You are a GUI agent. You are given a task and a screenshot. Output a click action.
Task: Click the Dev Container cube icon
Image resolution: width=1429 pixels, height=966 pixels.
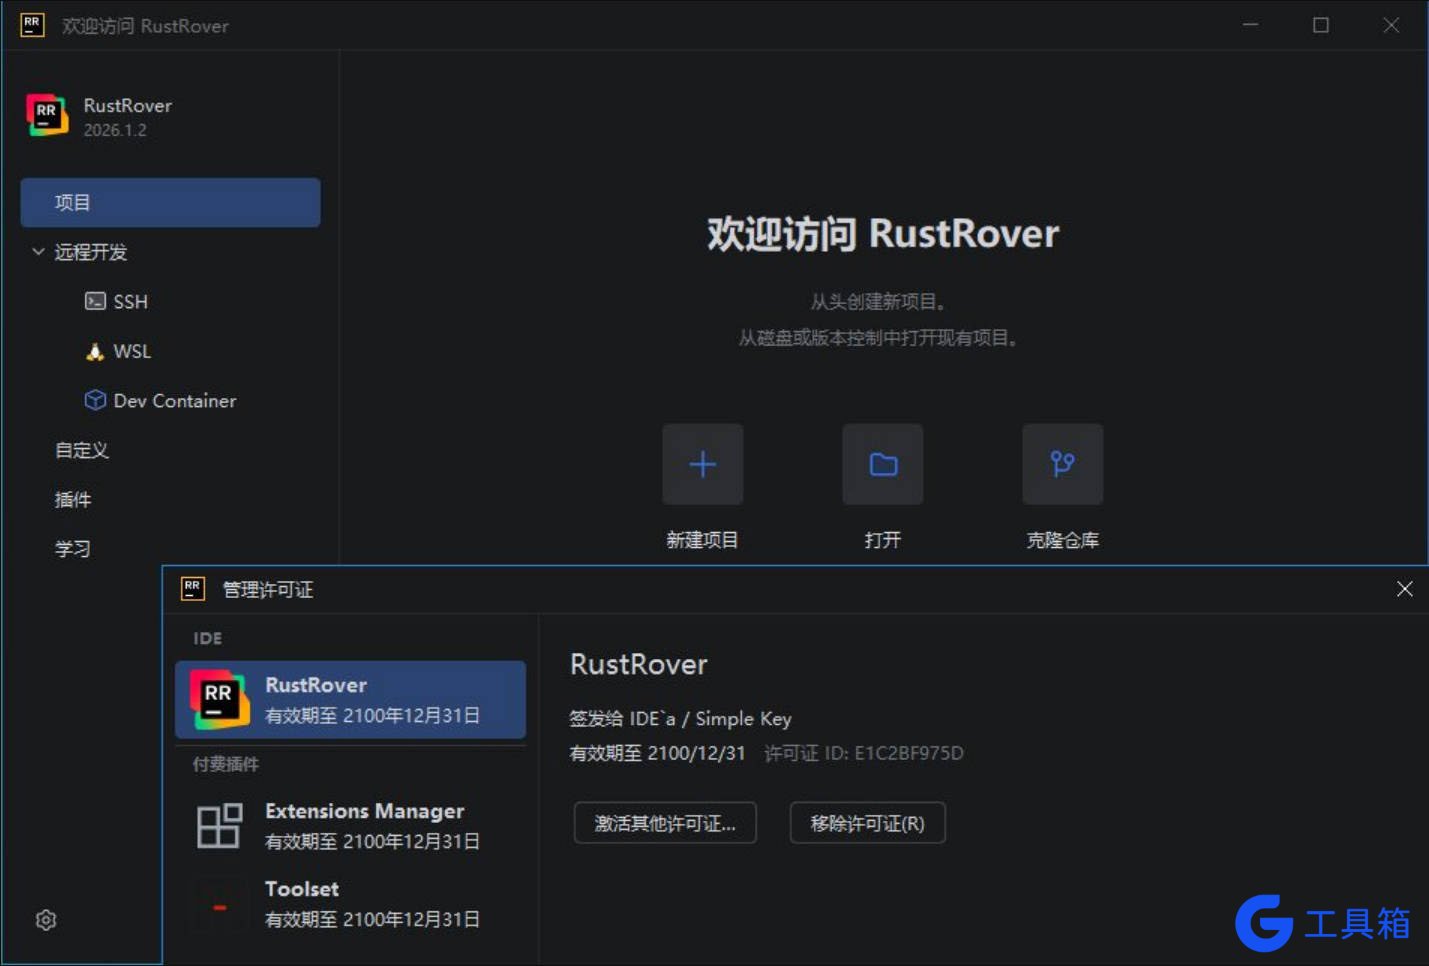click(95, 400)
